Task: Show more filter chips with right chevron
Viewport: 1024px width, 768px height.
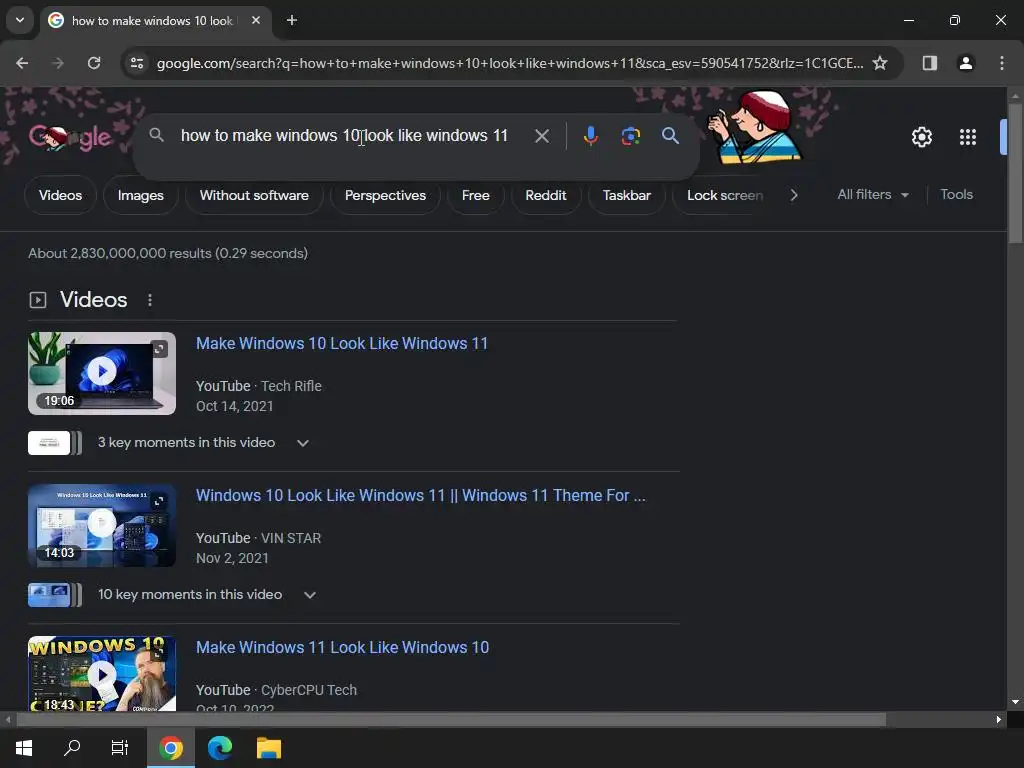Action: click(793, 195)
